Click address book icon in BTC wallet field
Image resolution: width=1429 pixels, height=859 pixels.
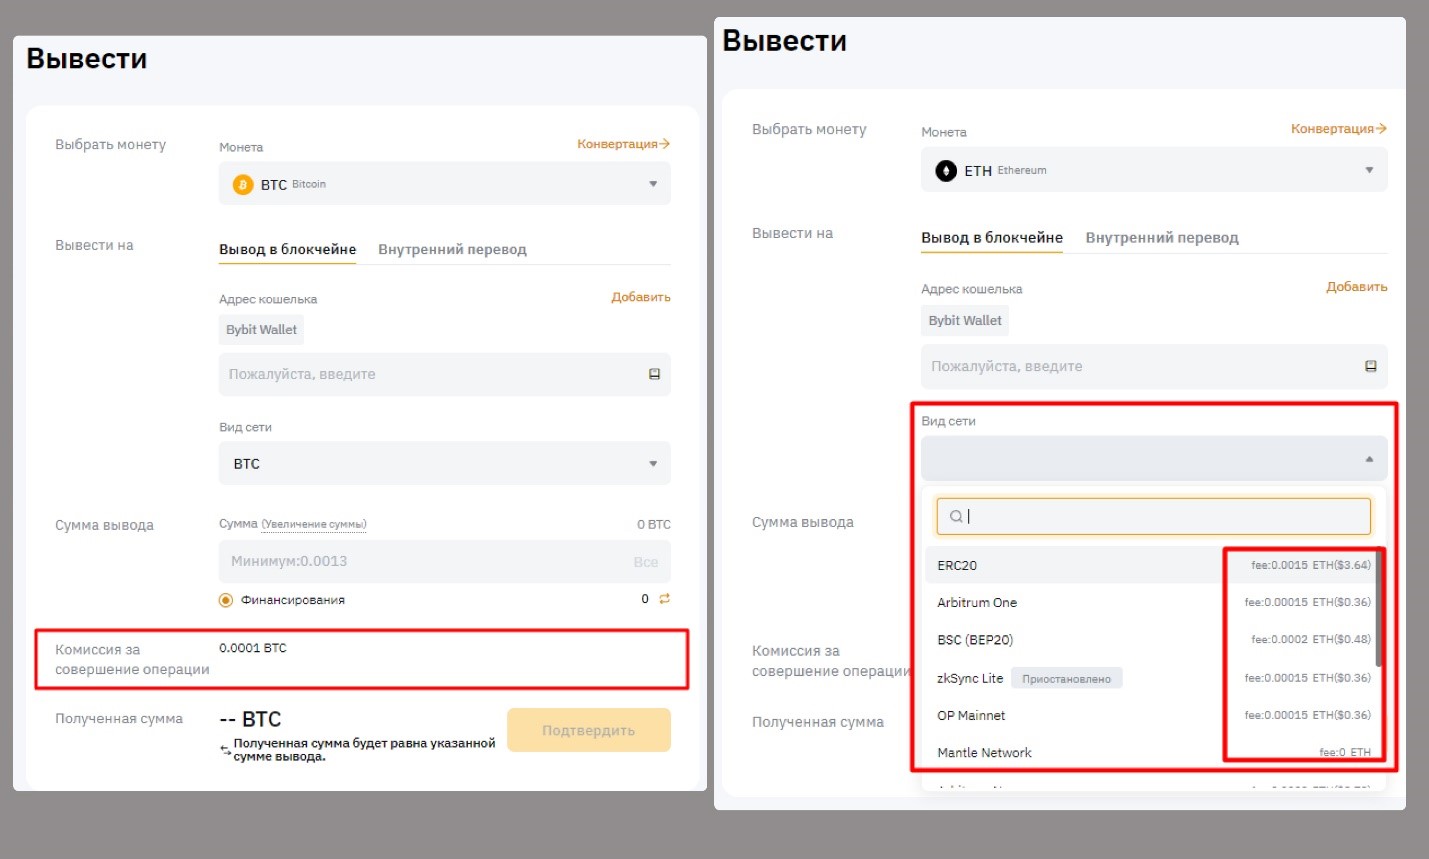(654, 374)
